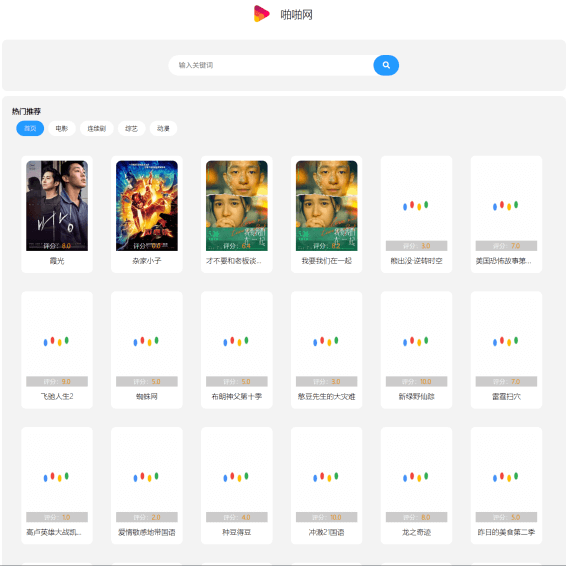Click the blue search magnifier button
This screenshot has width=566, height=566.
[386, 65]
